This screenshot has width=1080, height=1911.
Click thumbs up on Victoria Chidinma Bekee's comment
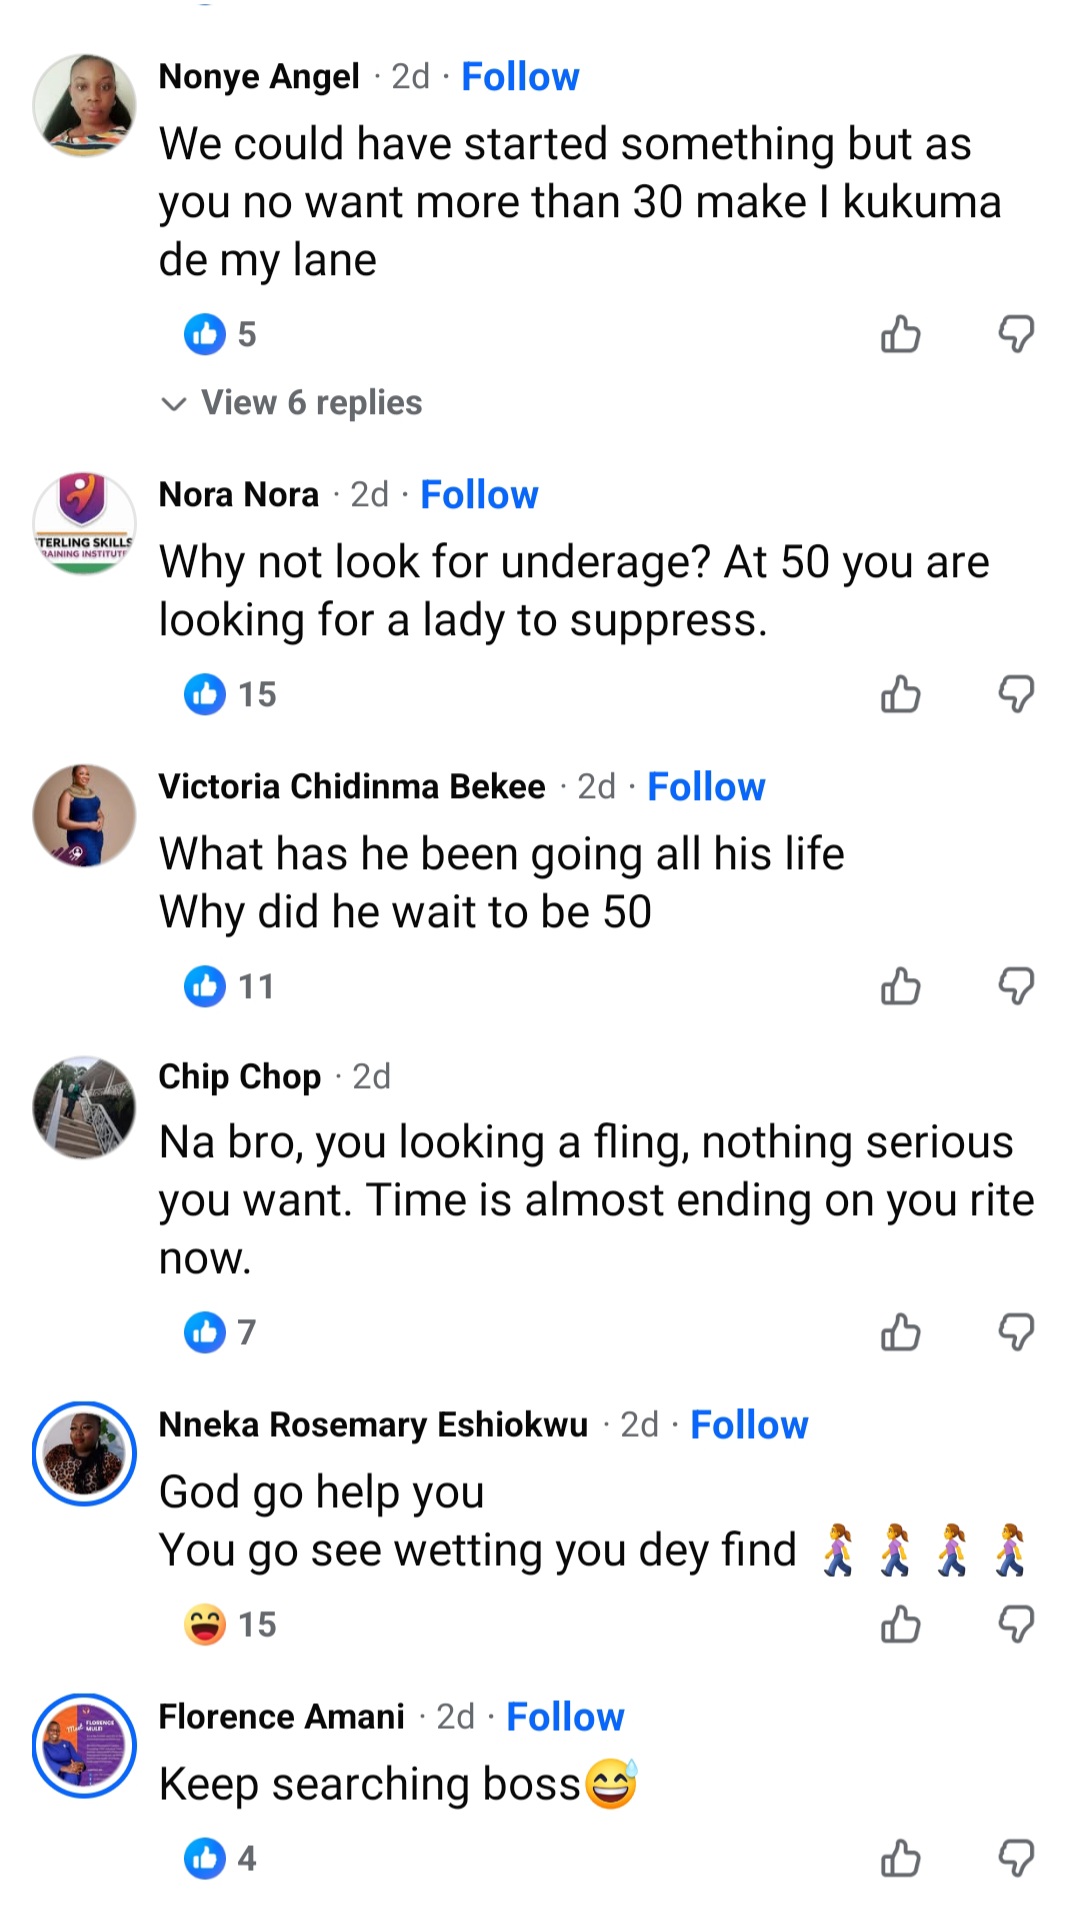pos(899,986)
